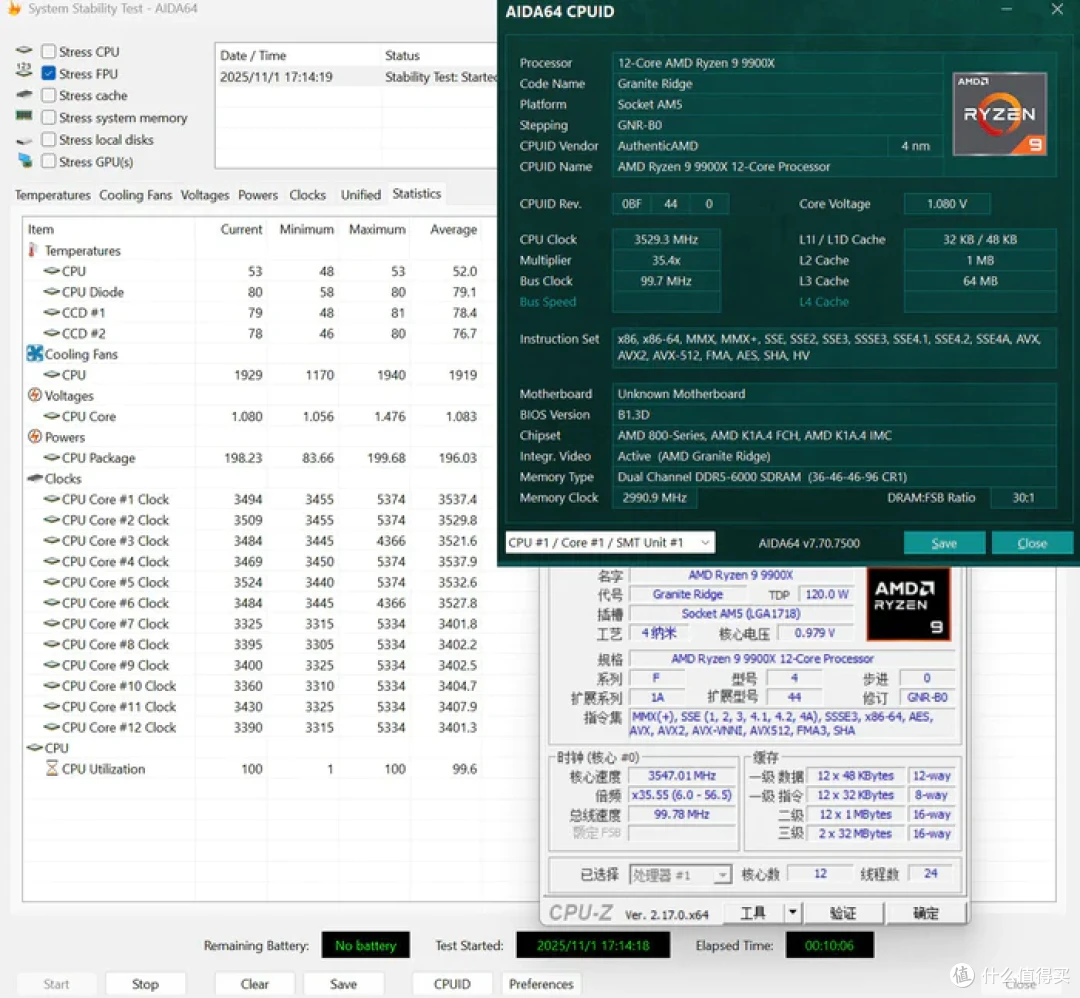Click the AIDA64 flame icon in the title bar
Image resolution: width=1080 pixels, height=998 pixels.
pyautogui.click(x=13, y=8)
